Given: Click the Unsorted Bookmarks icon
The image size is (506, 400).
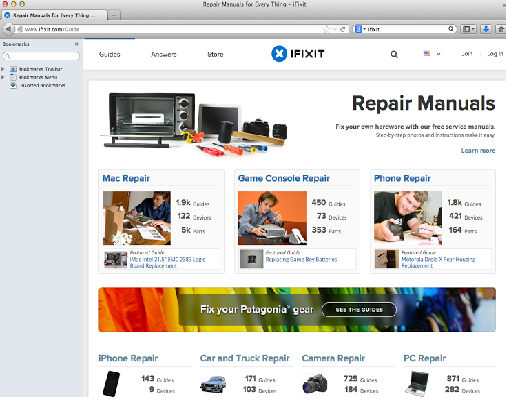Looking at the screenshot, I should click(x=13, y=85).
